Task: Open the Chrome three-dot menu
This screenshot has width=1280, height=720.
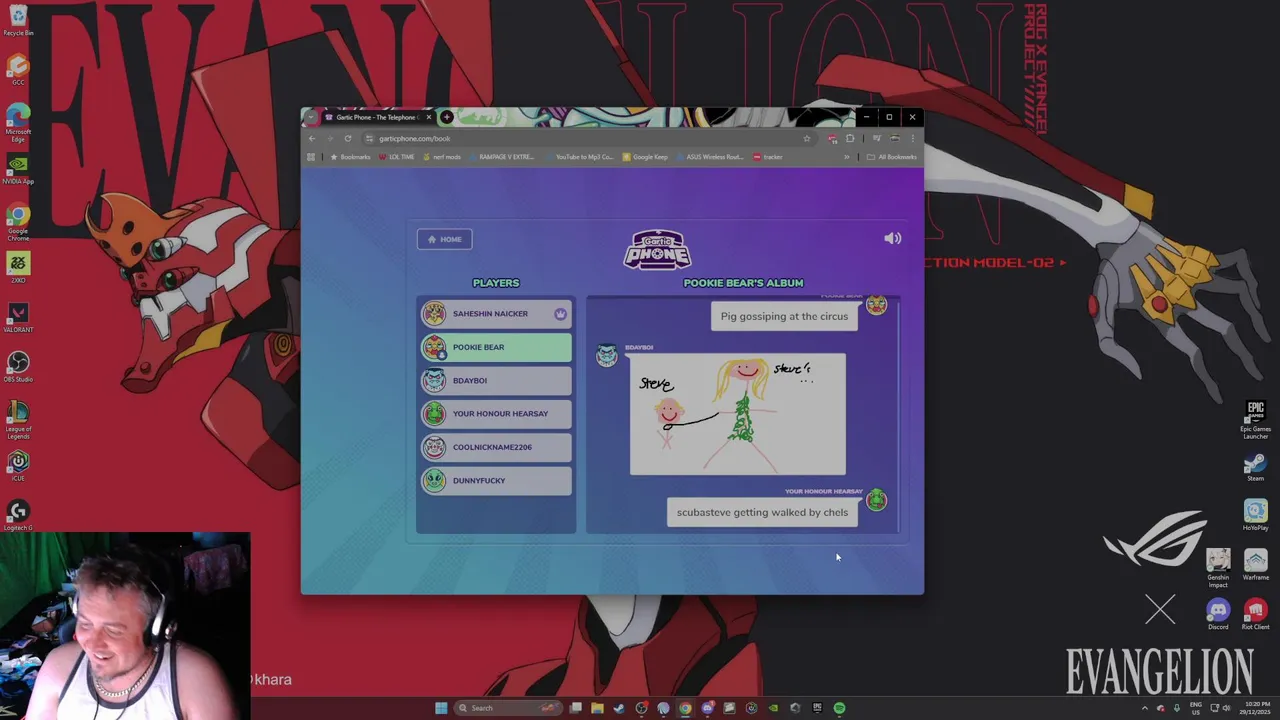Action: point(913,139)
